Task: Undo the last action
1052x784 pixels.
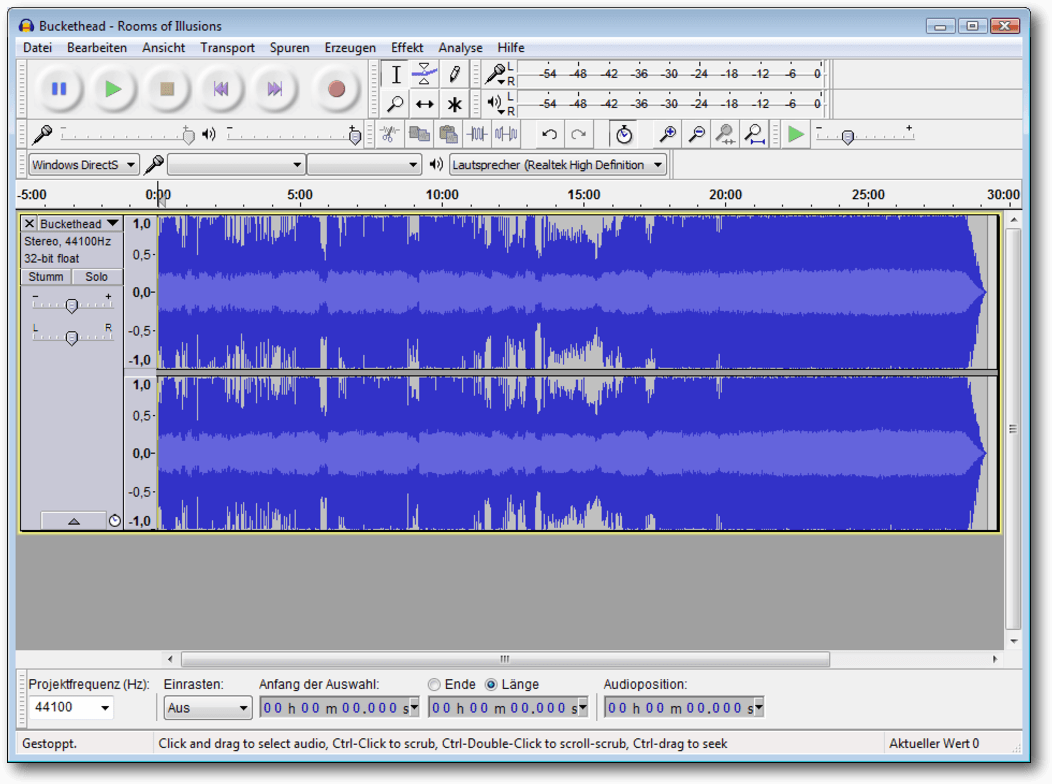Action: pyautogui.click(x=549, y=134)
